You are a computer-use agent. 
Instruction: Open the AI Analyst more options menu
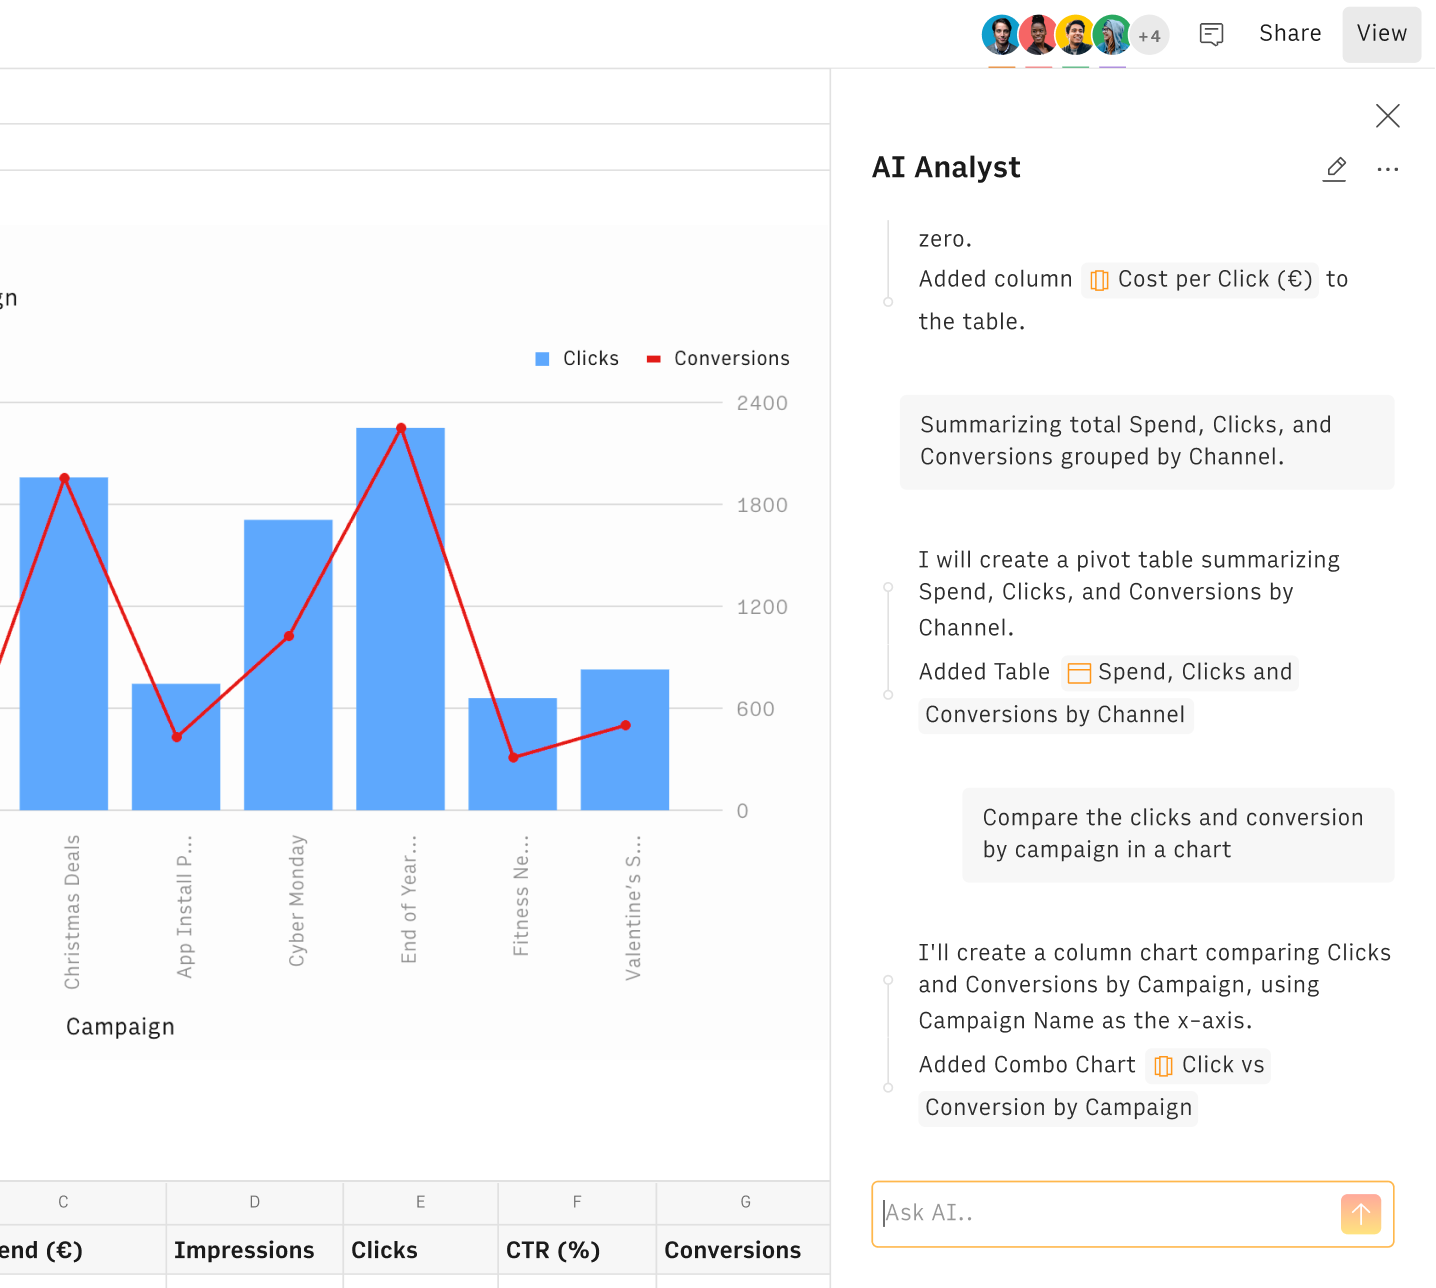pos(1387,169)
